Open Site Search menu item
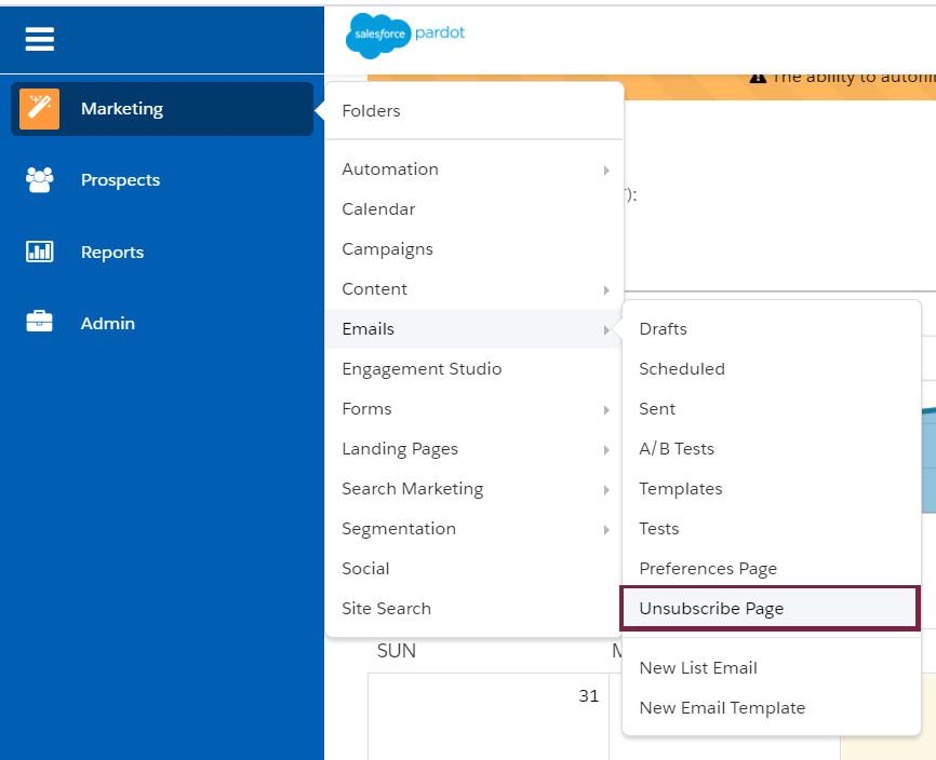The image size is (936, 760). pos(386,608)
